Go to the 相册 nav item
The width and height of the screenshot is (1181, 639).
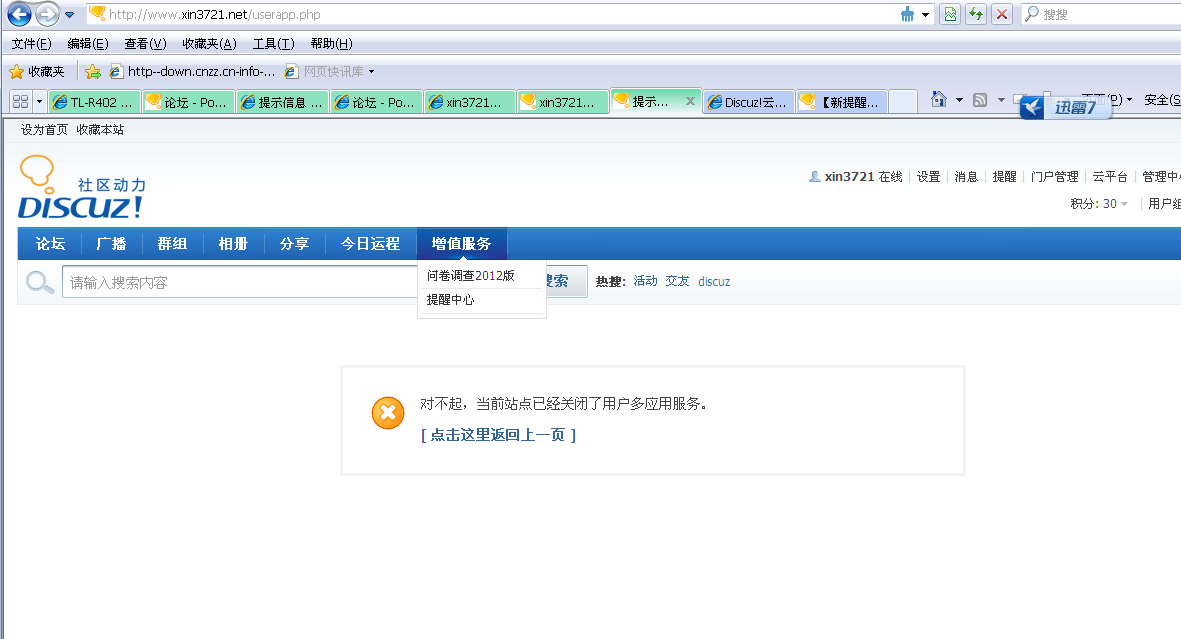(233, 243)
